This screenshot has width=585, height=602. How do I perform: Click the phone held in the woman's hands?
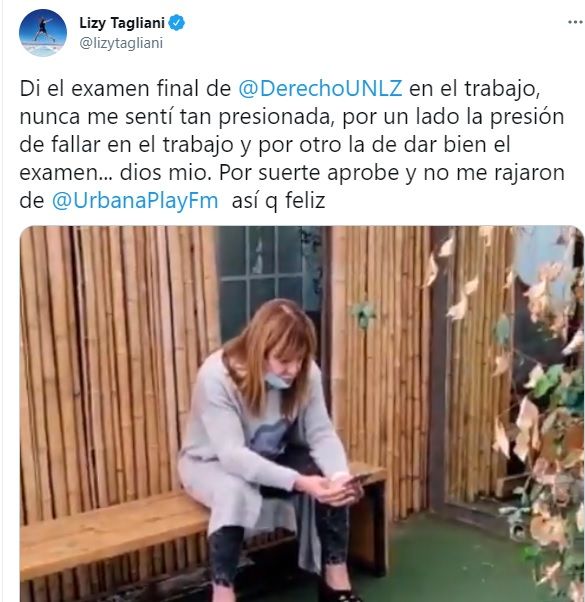pos(355,480)
